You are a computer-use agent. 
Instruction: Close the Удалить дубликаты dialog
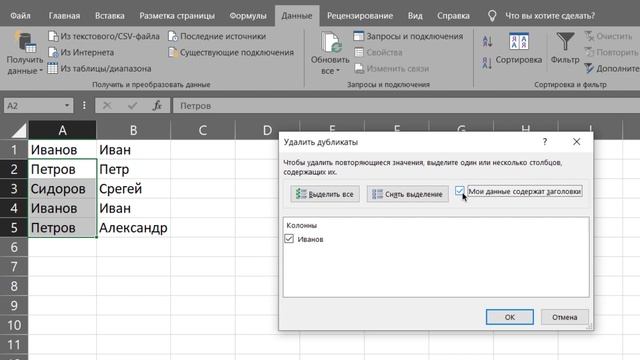click(576, 142)
